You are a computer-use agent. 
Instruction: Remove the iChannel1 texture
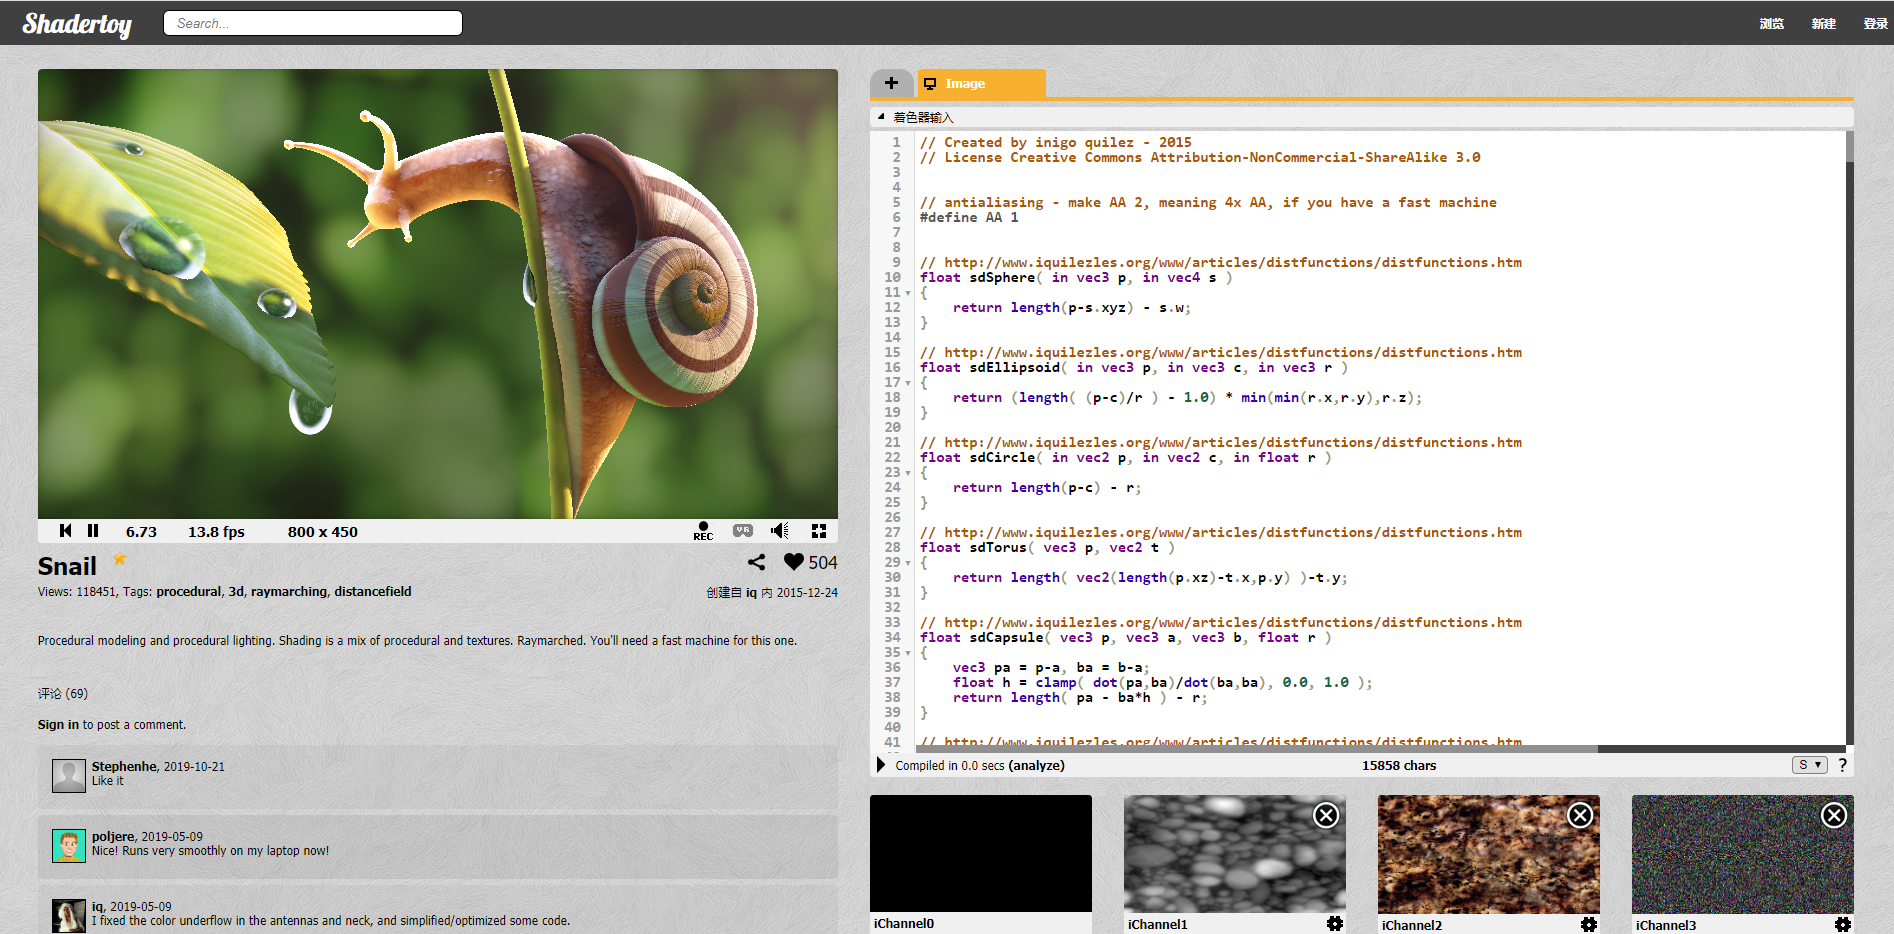[1326, 816]
